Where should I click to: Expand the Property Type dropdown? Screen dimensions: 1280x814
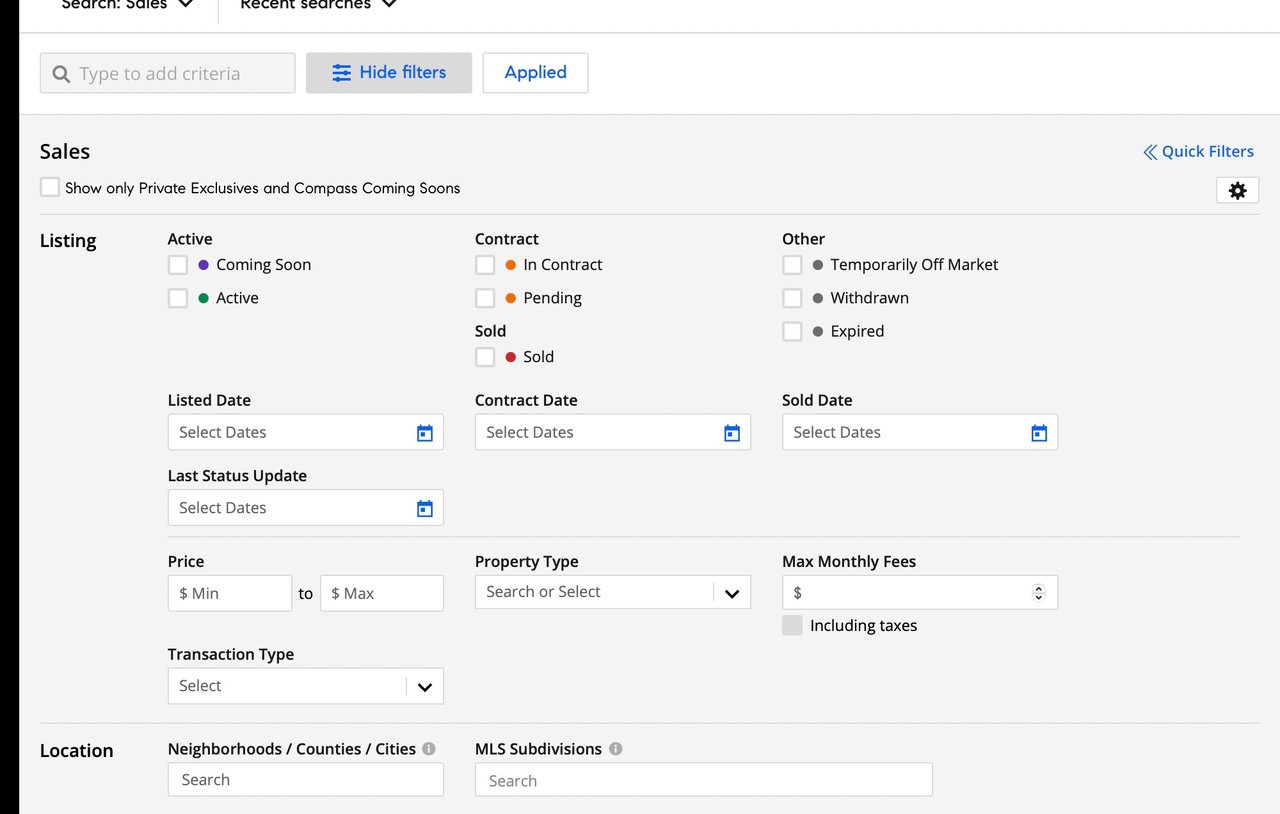pos(731,593)
